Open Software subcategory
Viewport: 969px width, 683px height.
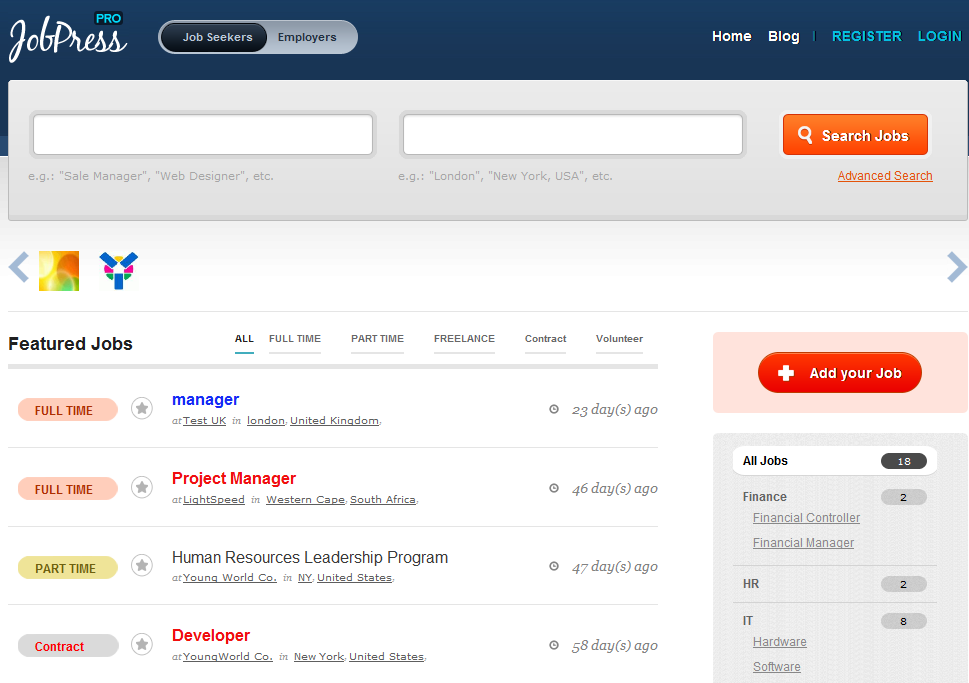(x=776, y=667)
